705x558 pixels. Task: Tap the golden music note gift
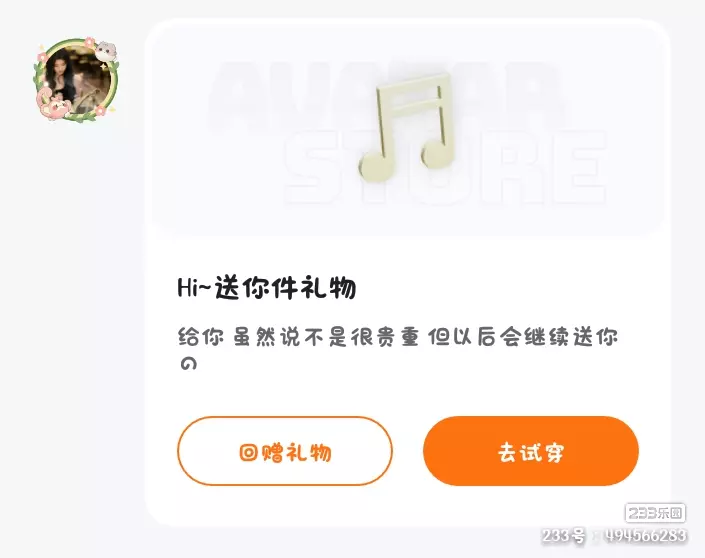click(407, 127)
